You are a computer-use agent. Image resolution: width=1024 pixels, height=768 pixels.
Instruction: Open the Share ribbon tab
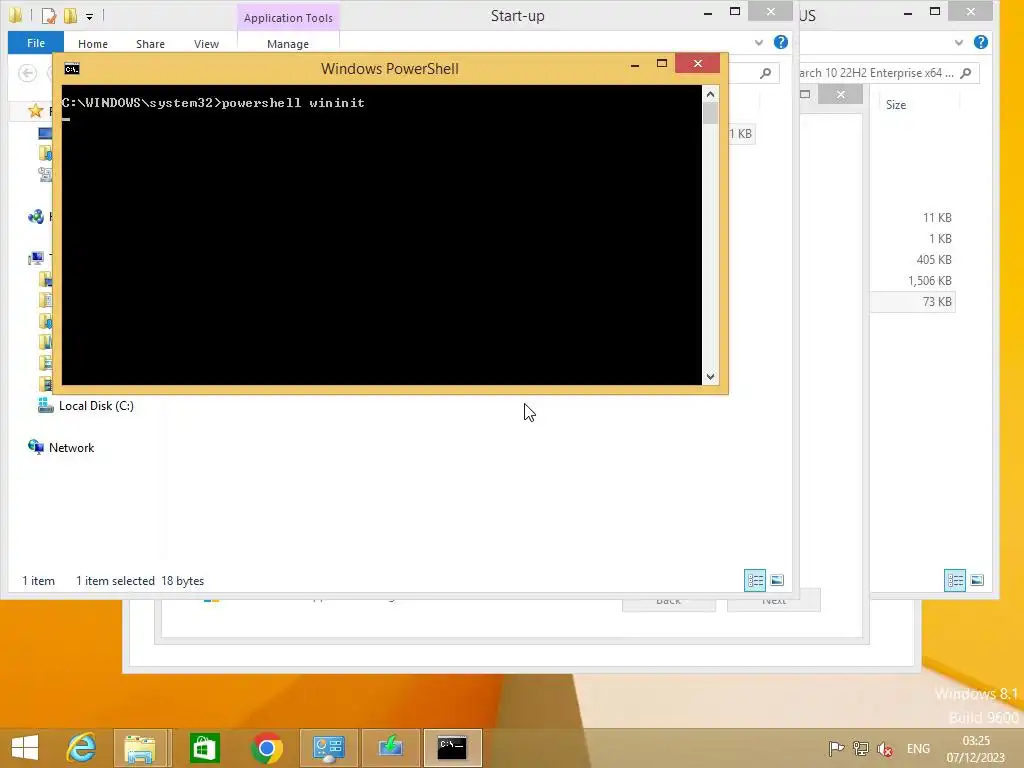coord(150,44)
